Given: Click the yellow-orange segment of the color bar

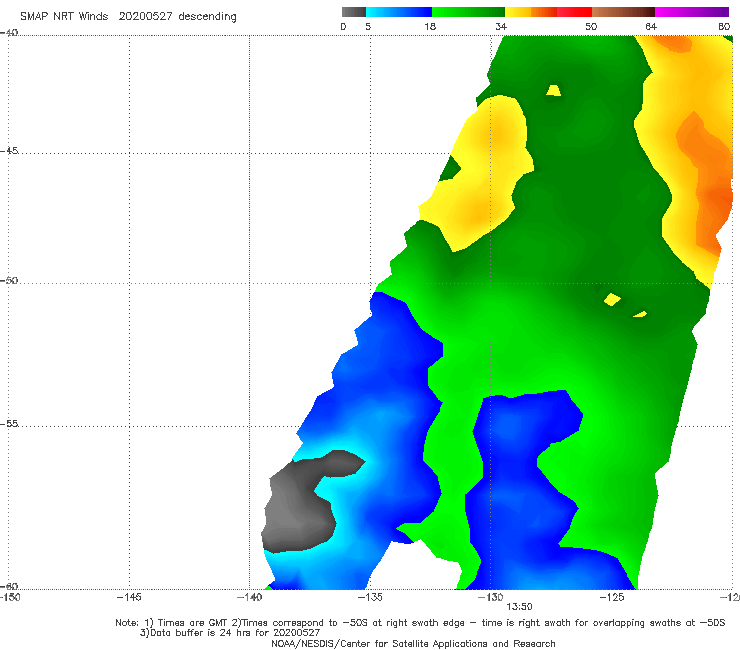Looking at the screenshot, I should (530, 12).
